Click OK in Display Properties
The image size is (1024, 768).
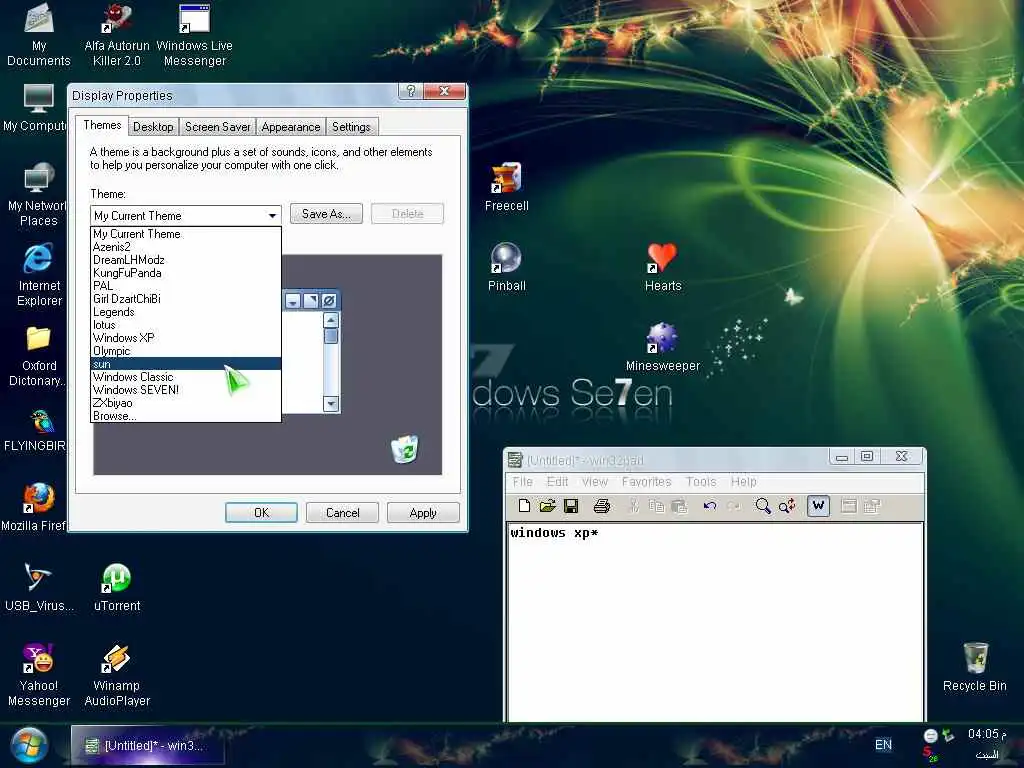(261, 513)
